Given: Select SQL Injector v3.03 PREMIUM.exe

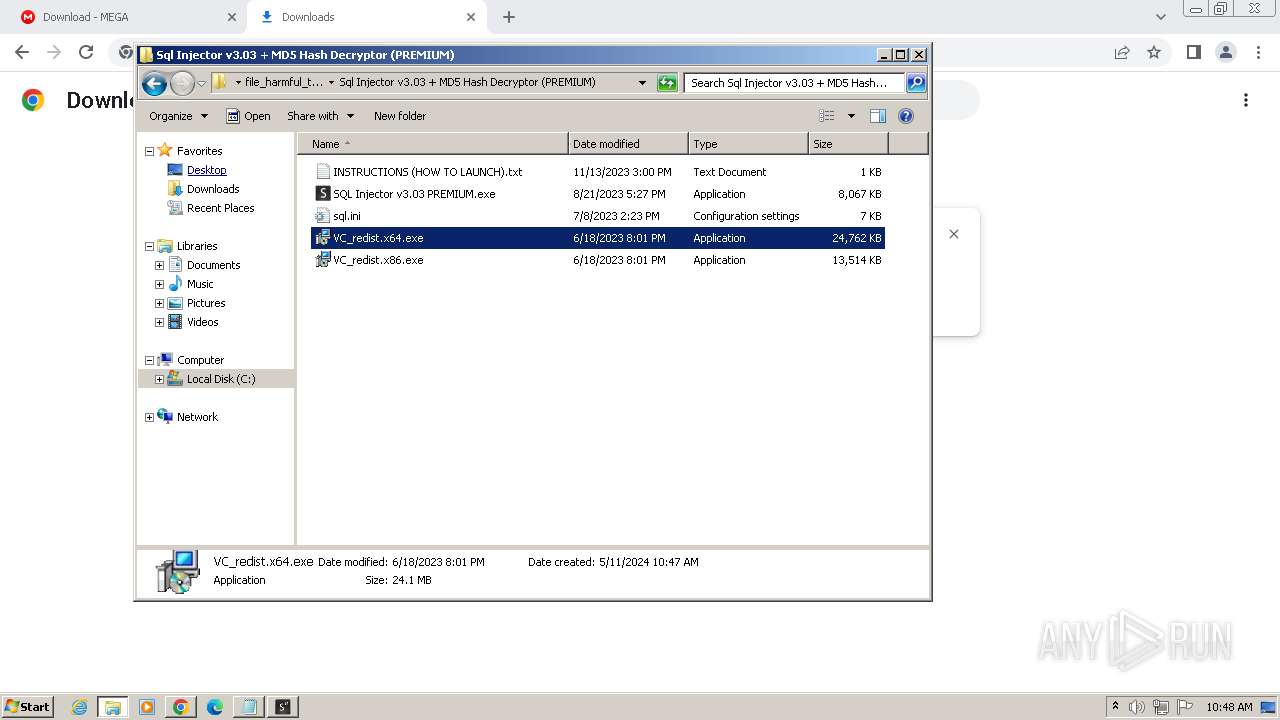Looking at the screenshot, I should coord(598,194).
